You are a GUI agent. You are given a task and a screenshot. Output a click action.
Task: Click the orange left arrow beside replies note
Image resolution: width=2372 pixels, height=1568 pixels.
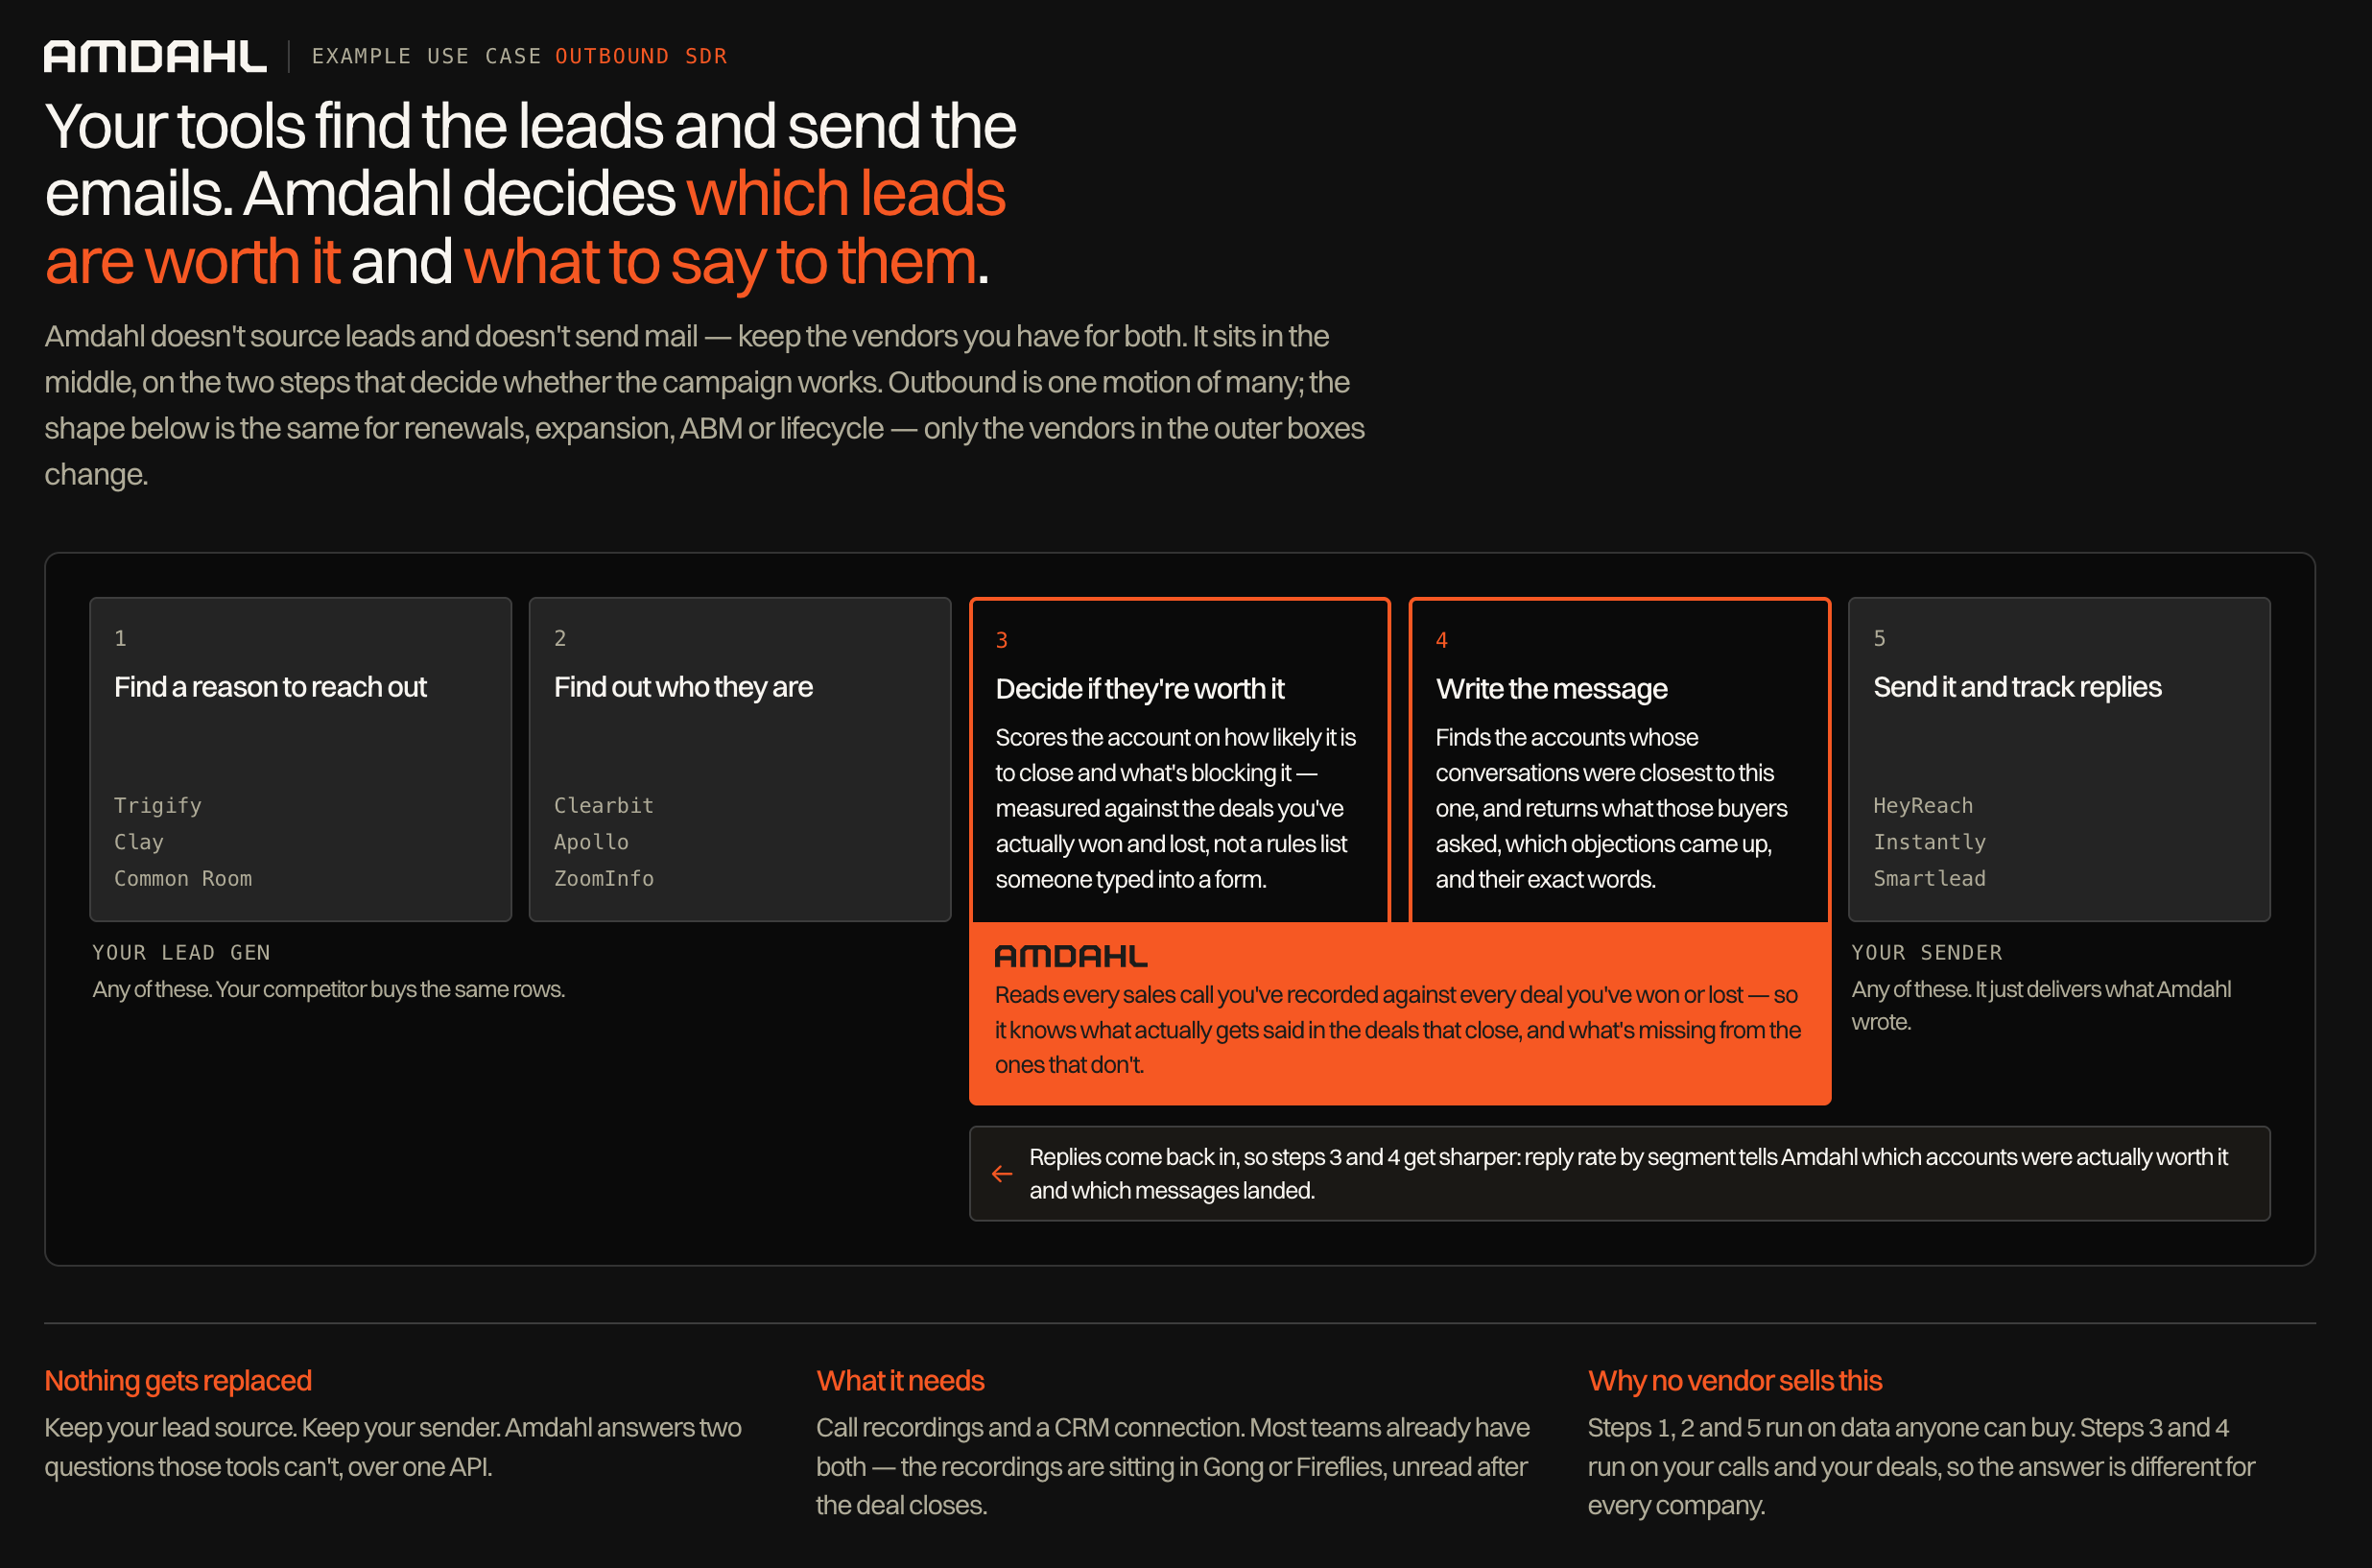point(1002,1174)
